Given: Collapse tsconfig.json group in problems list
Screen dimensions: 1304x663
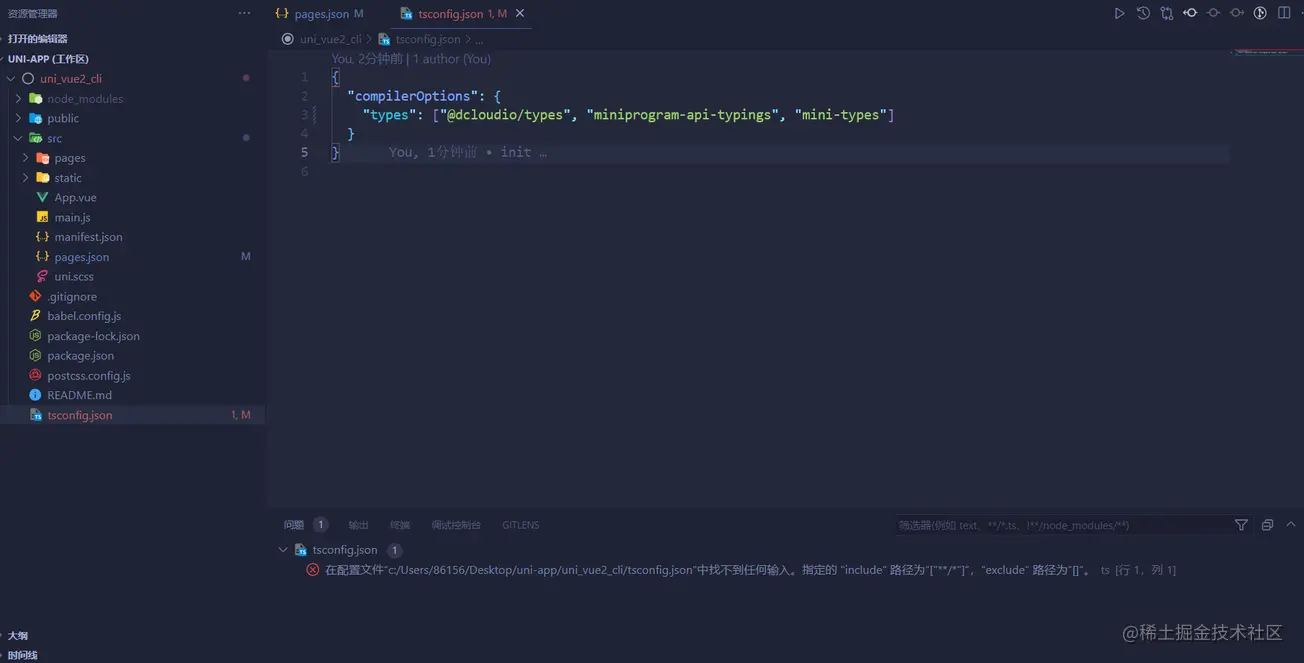Looking at the screenshot, I should (284, 550).
